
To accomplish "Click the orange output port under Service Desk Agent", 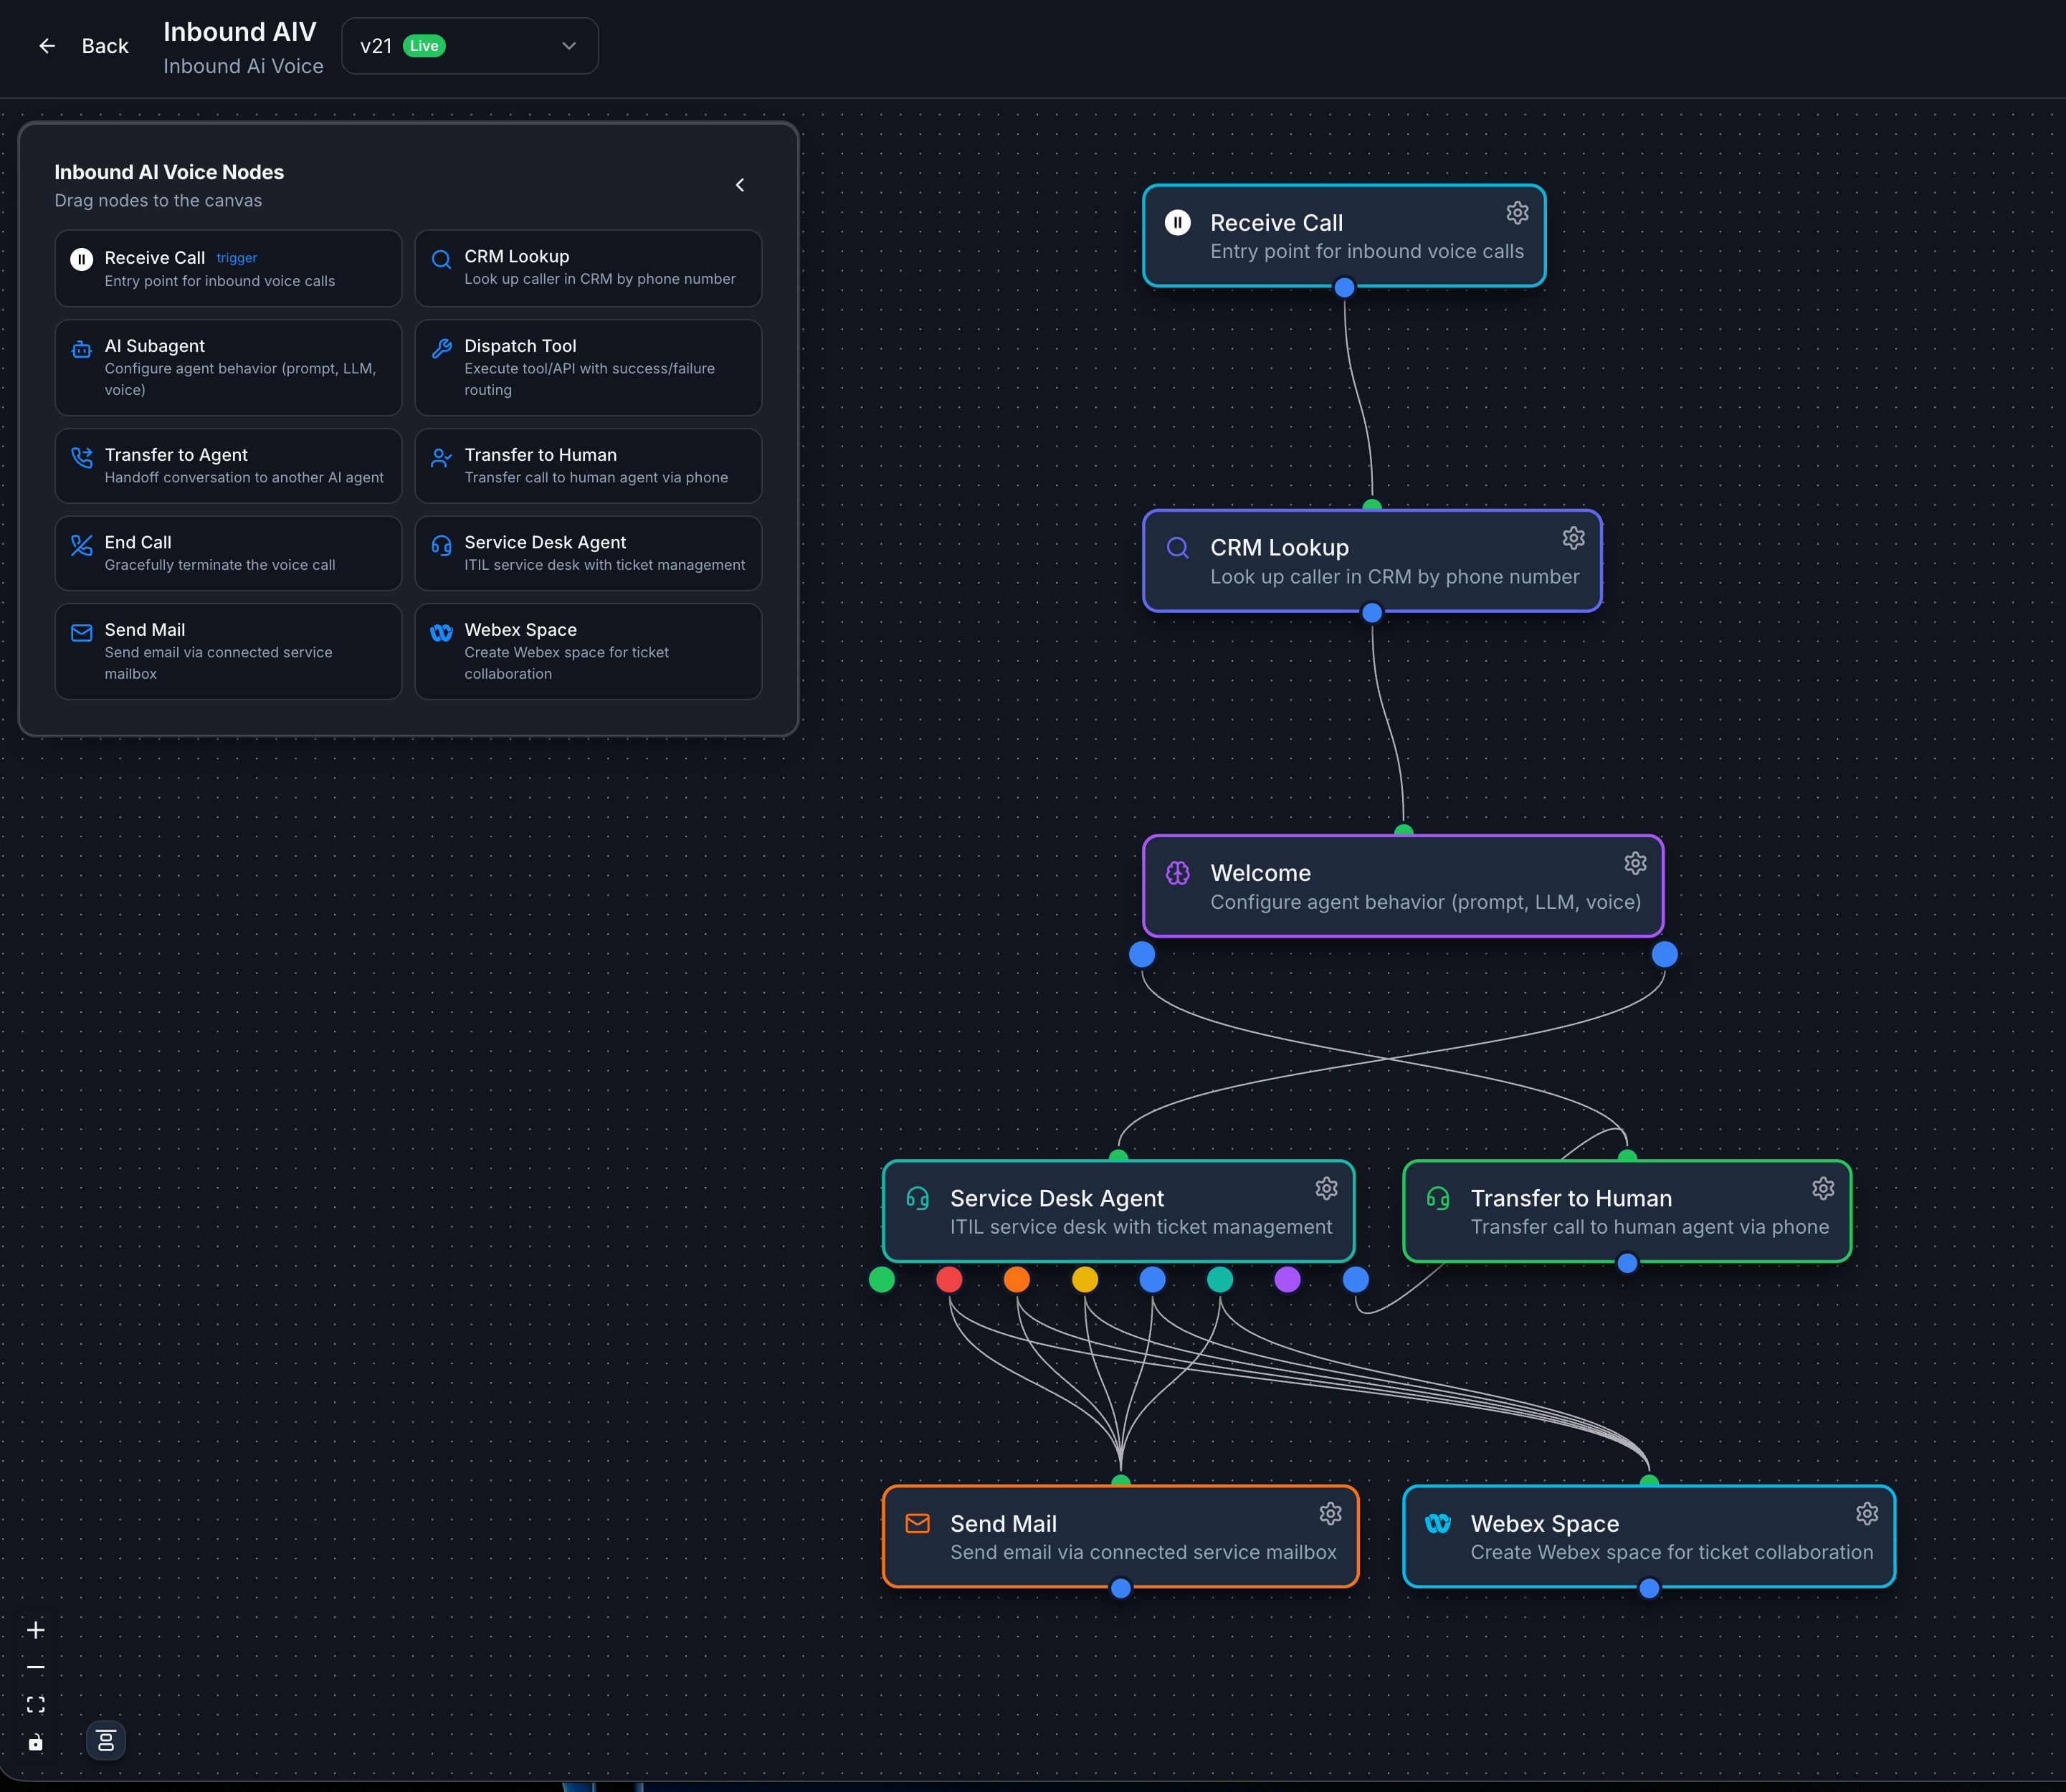I will [x=1017, y=1279].
